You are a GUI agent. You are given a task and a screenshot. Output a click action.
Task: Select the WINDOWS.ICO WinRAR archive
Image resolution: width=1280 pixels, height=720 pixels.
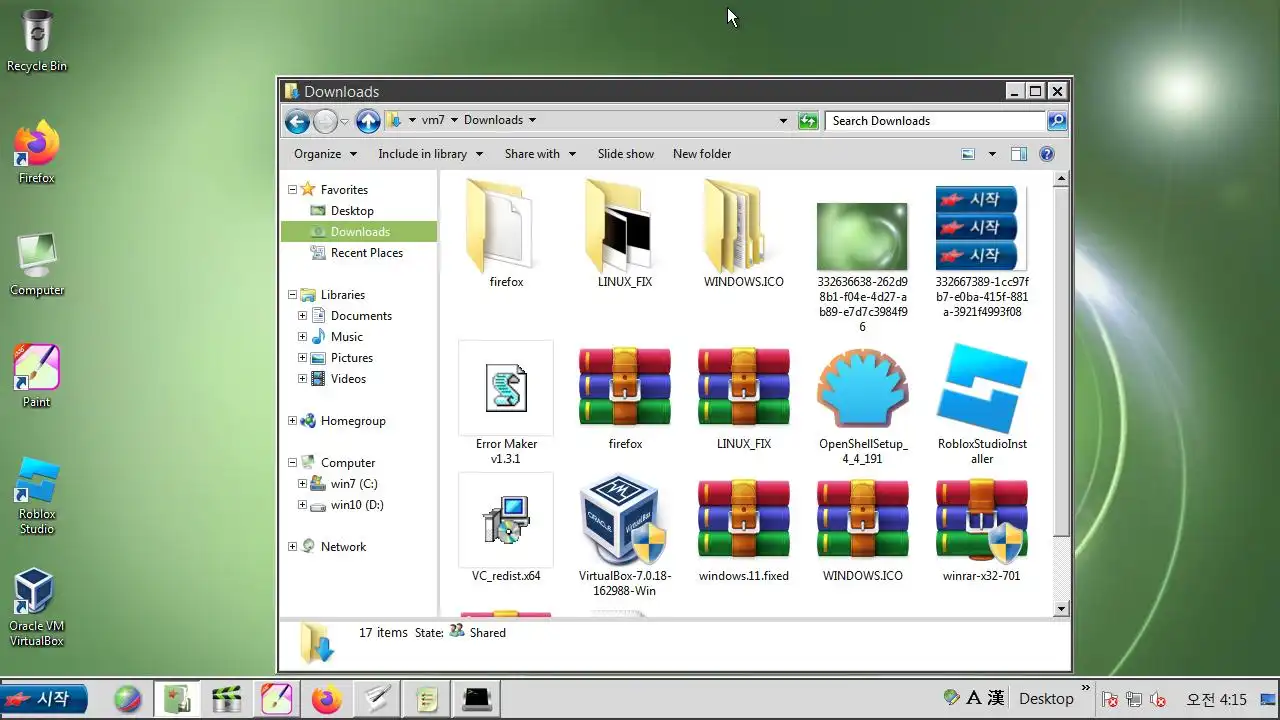click(862, 529)
